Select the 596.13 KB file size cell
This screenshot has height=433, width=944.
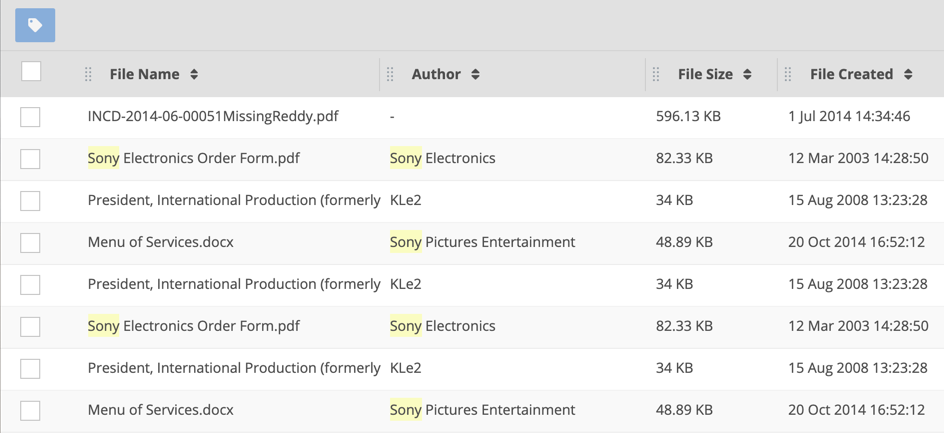[688, 117]
